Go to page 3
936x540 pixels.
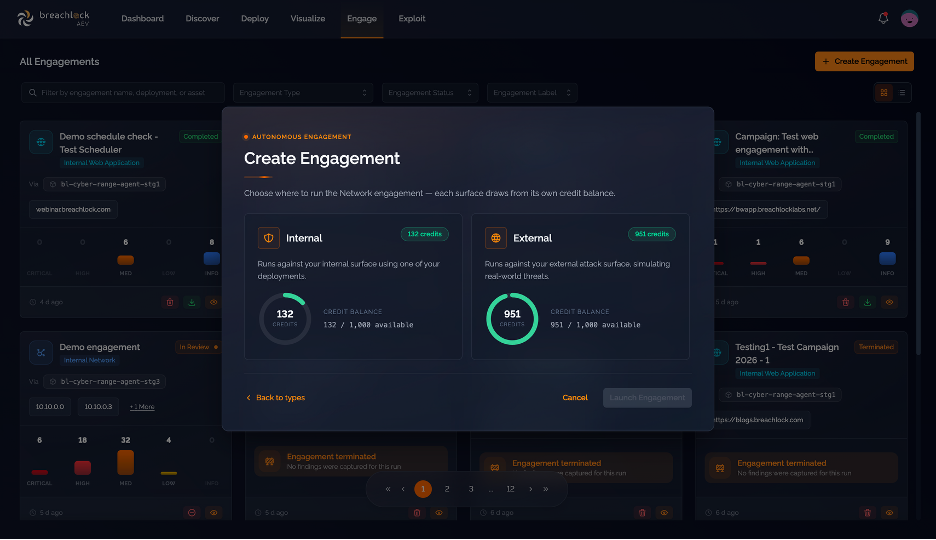click(x=471, y=489)
